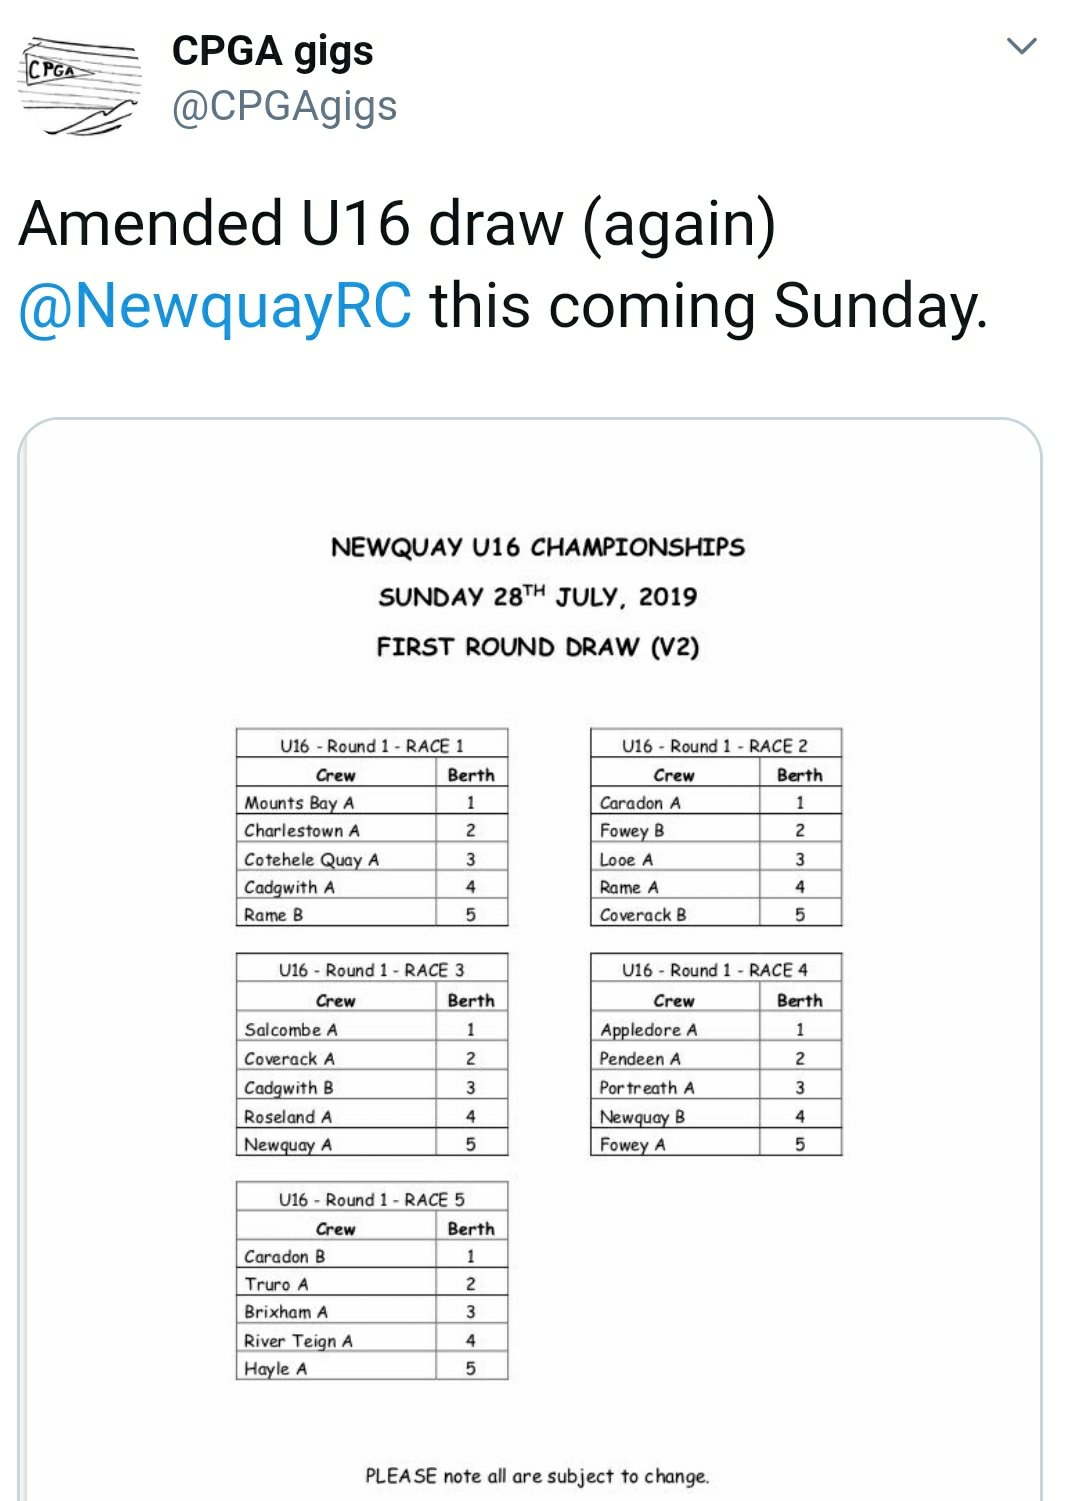This screenshot has width=1067, height=1501.
Task: Open the @NewquayRC mention link
Action: [x=215, y=305]
